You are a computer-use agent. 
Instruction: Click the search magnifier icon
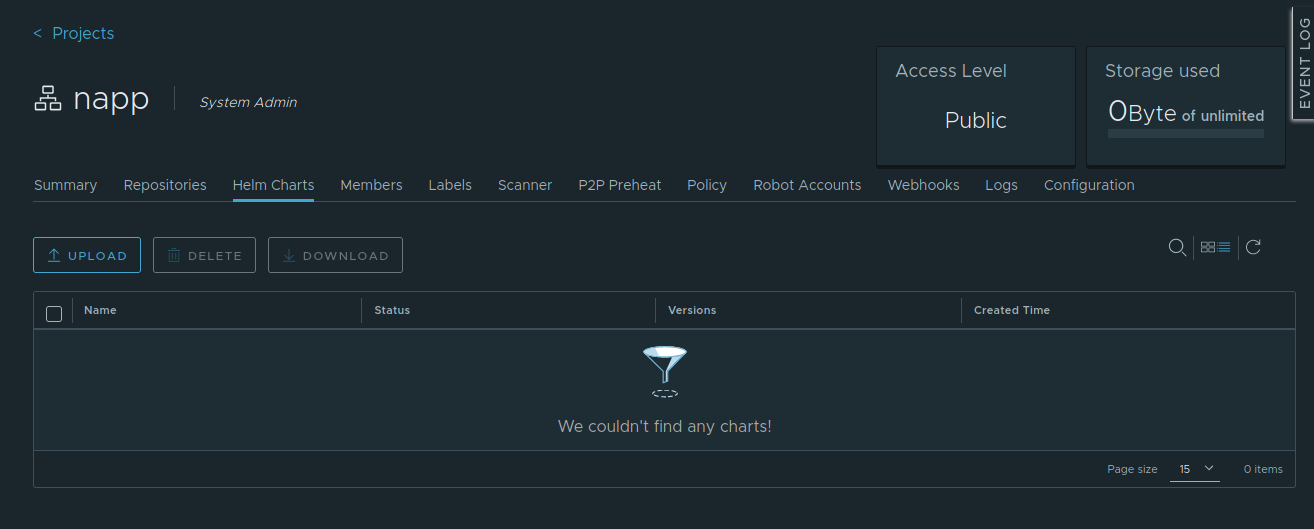tap(1177, 247)
